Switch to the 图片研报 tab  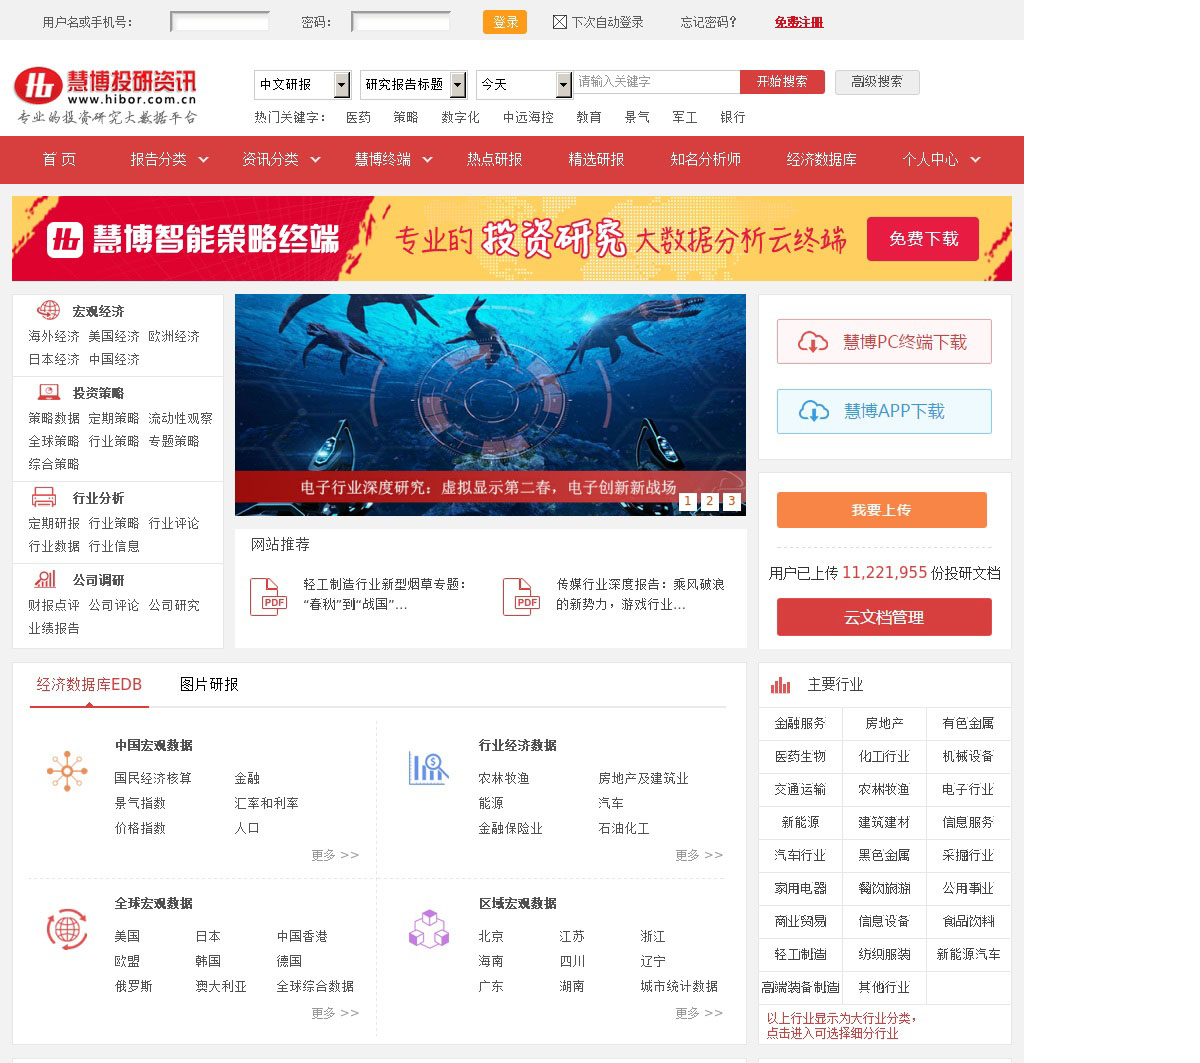click(x=209, y=685)
